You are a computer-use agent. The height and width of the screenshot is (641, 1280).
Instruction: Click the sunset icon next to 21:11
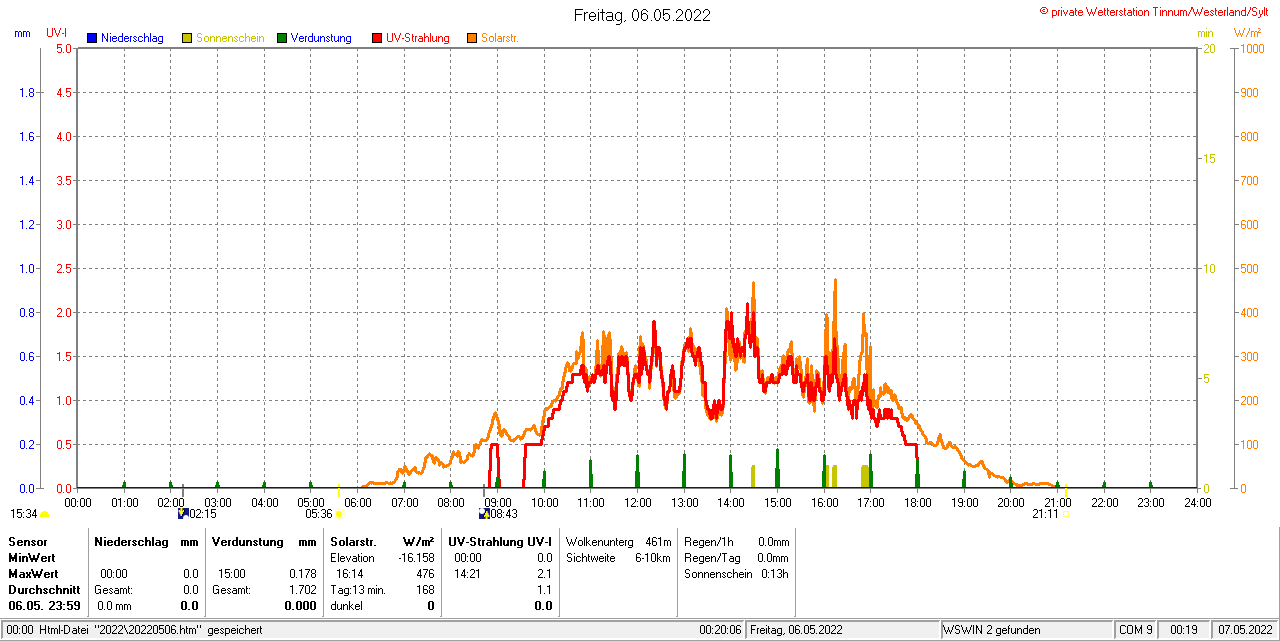[x=1066, y=514]
